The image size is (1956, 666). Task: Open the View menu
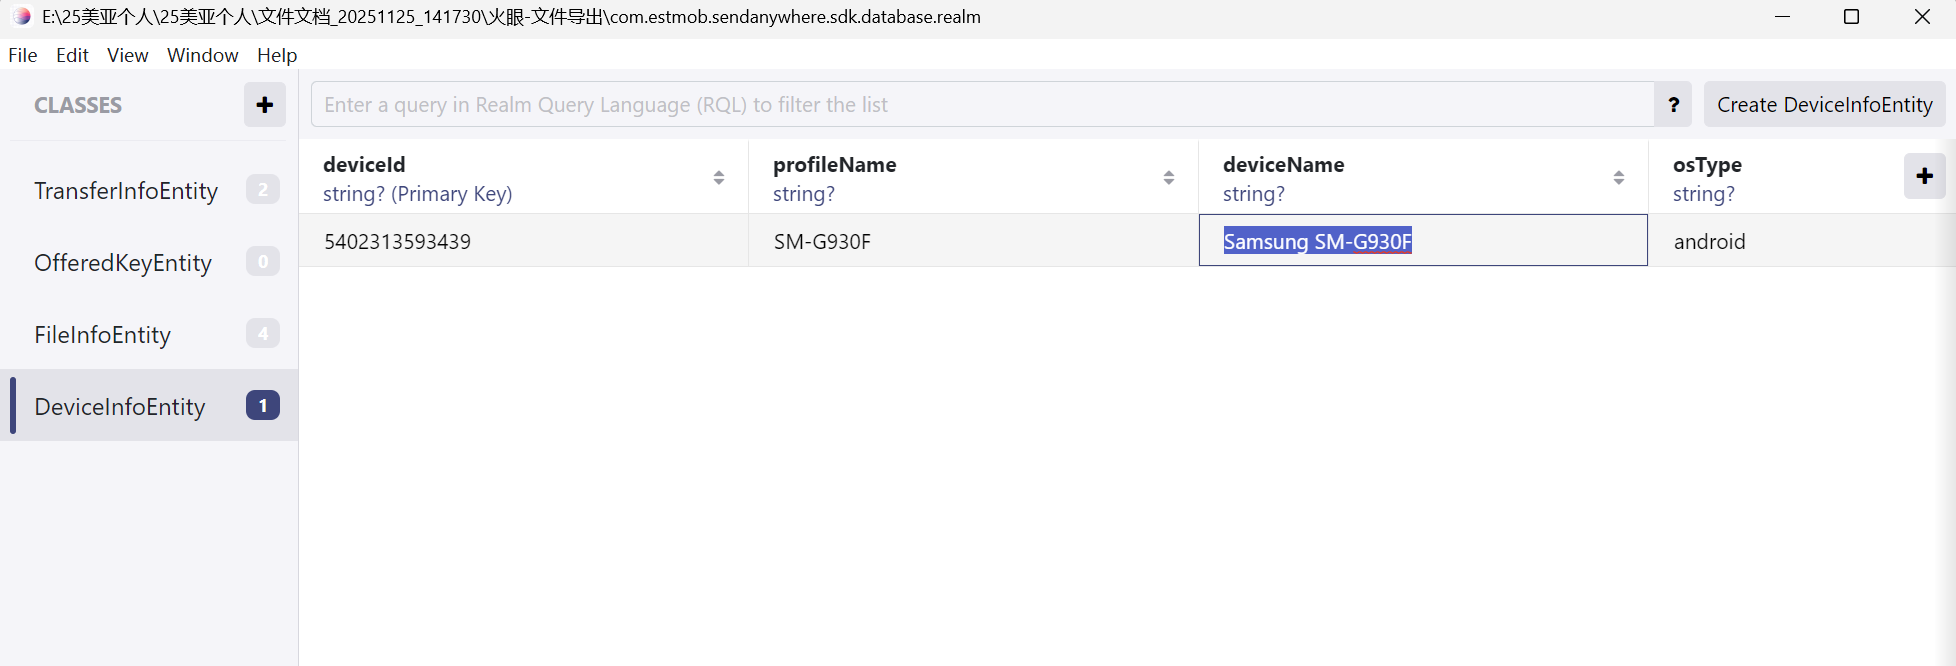pos(128,55)
